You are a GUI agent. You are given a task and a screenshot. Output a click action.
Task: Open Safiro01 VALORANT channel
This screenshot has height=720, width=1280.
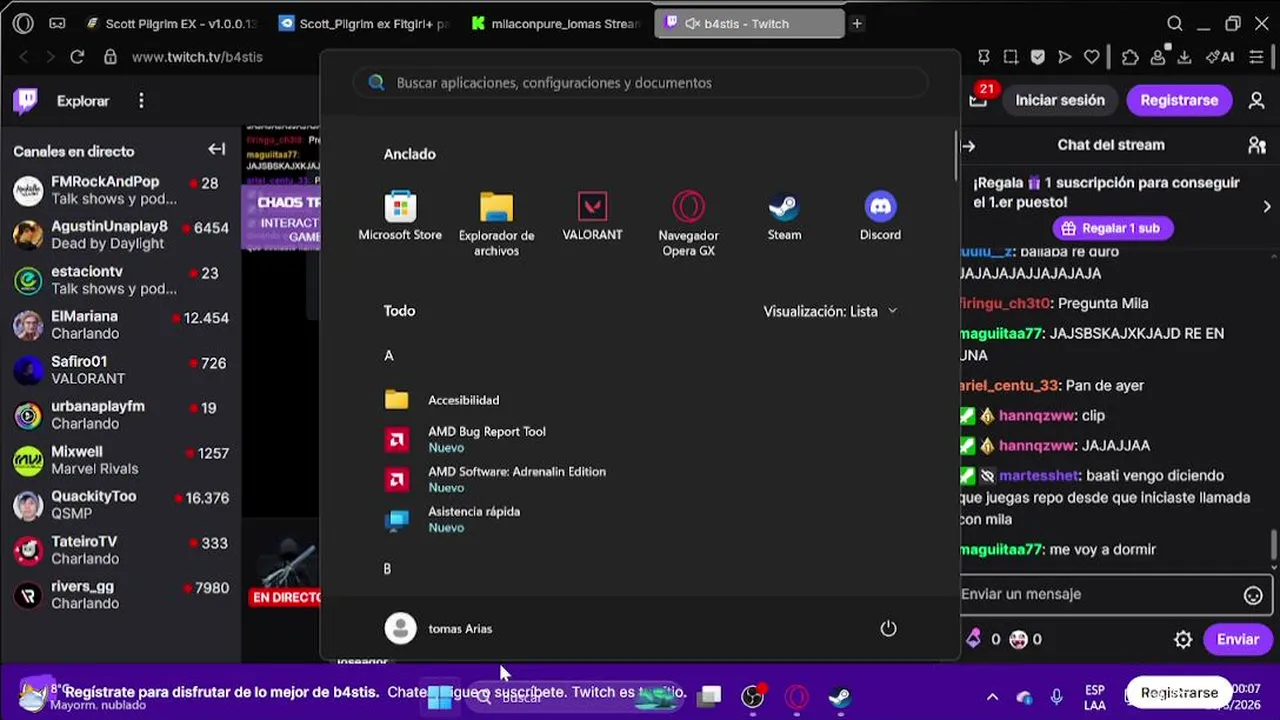[x=120, y=370]
